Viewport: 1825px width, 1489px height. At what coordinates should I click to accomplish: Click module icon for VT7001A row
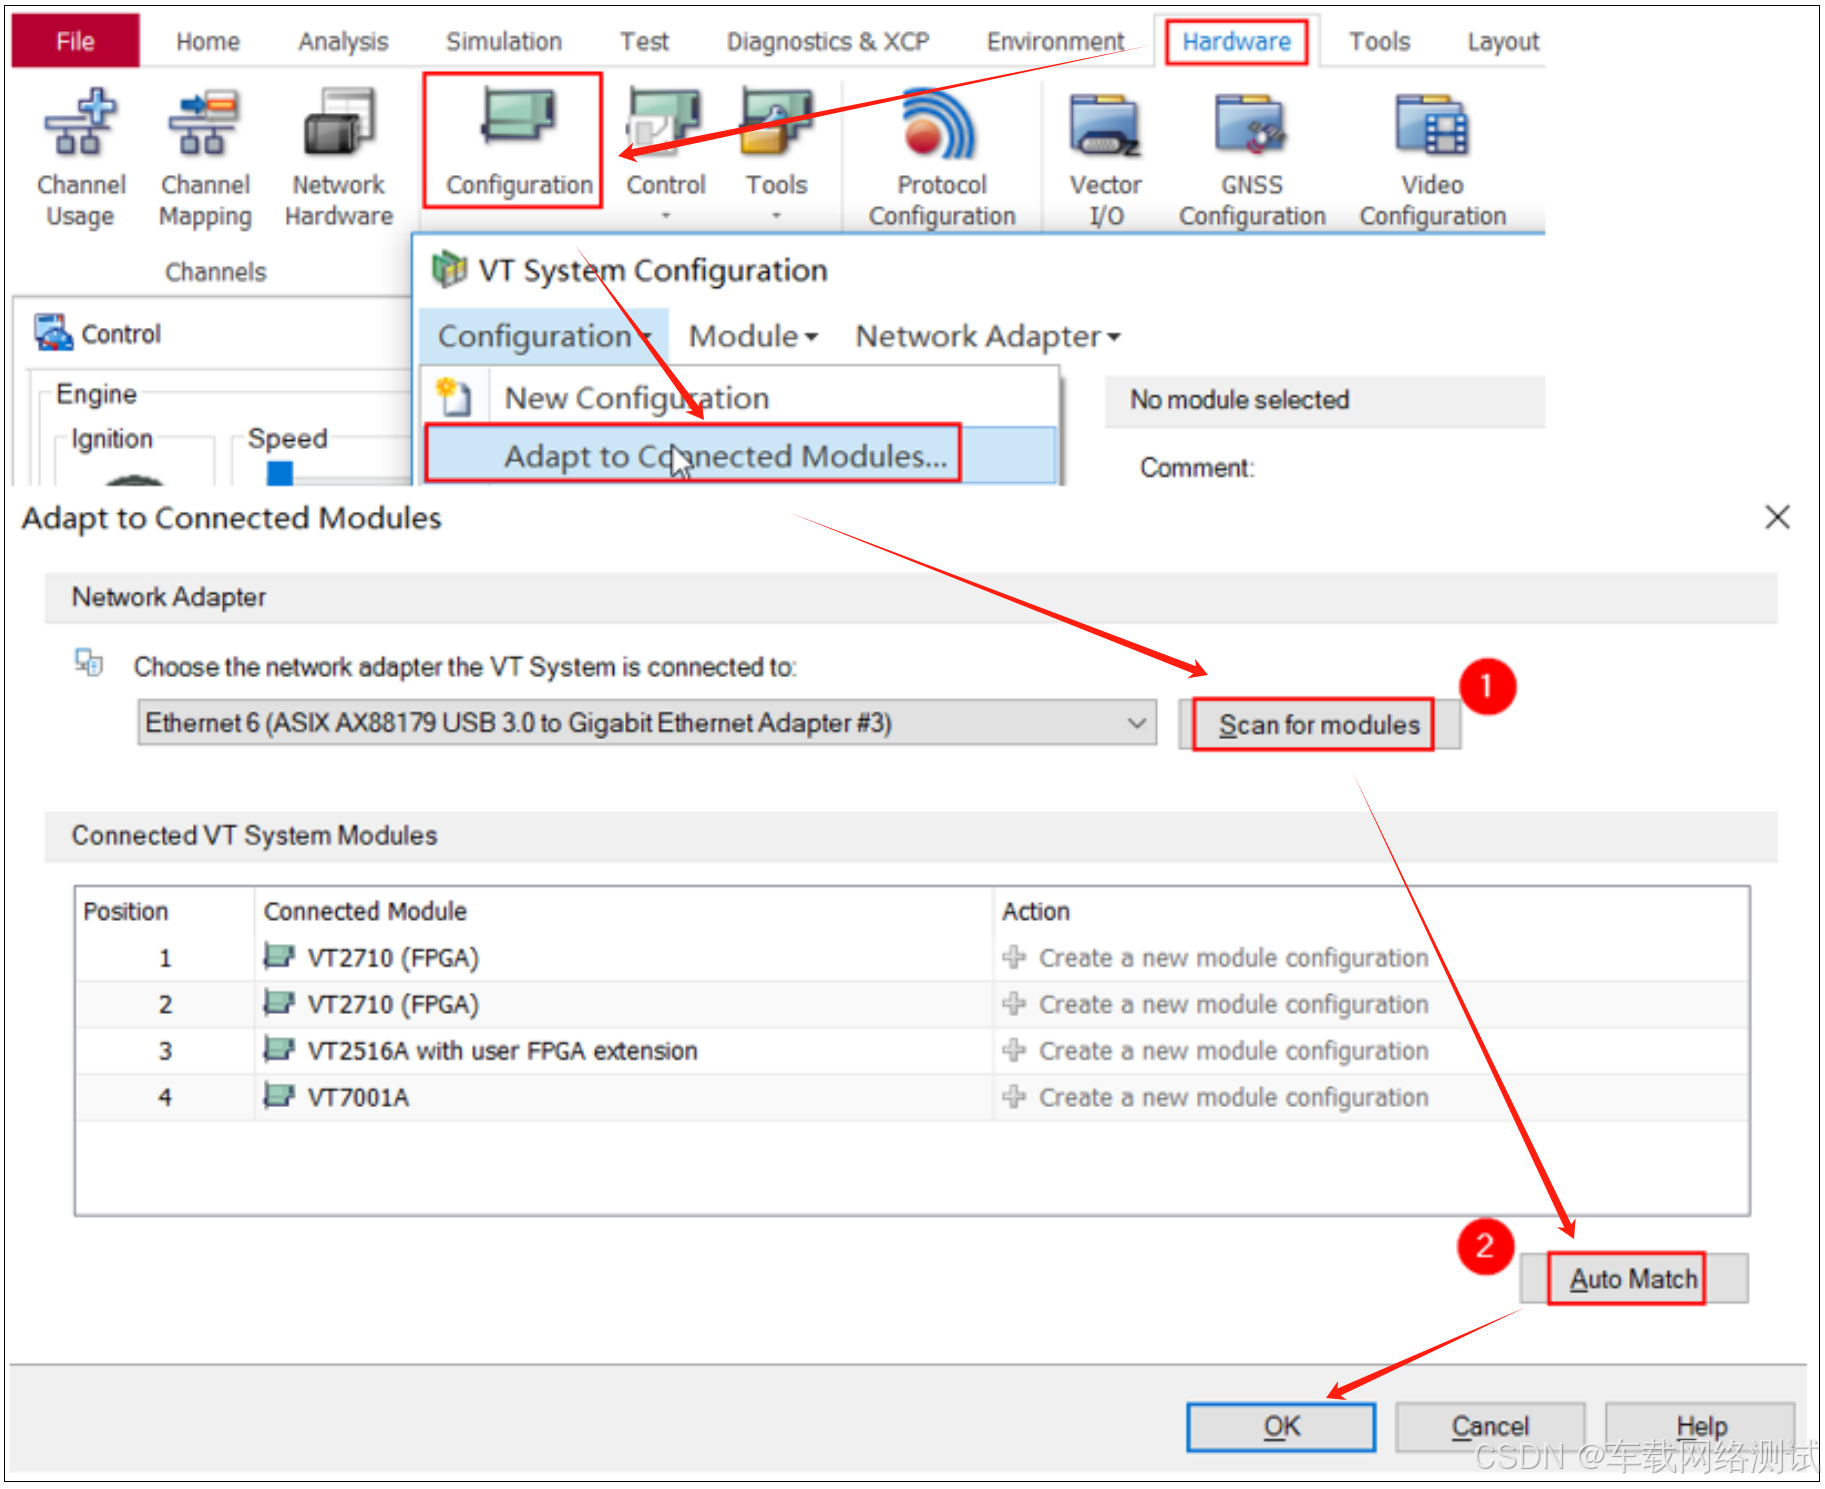pos(279,1095)
